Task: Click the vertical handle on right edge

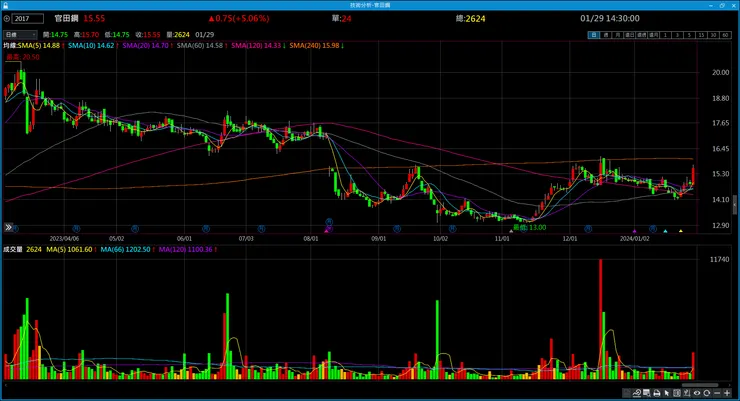Action: [735, 205]
